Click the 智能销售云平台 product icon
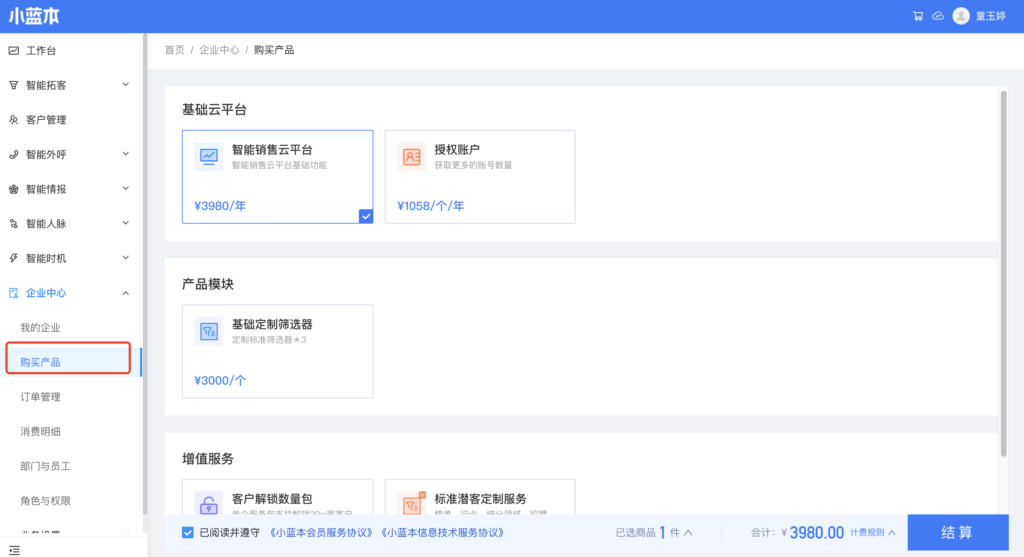This screenshot has height=557, width=1024. click(x=209, y=156)
